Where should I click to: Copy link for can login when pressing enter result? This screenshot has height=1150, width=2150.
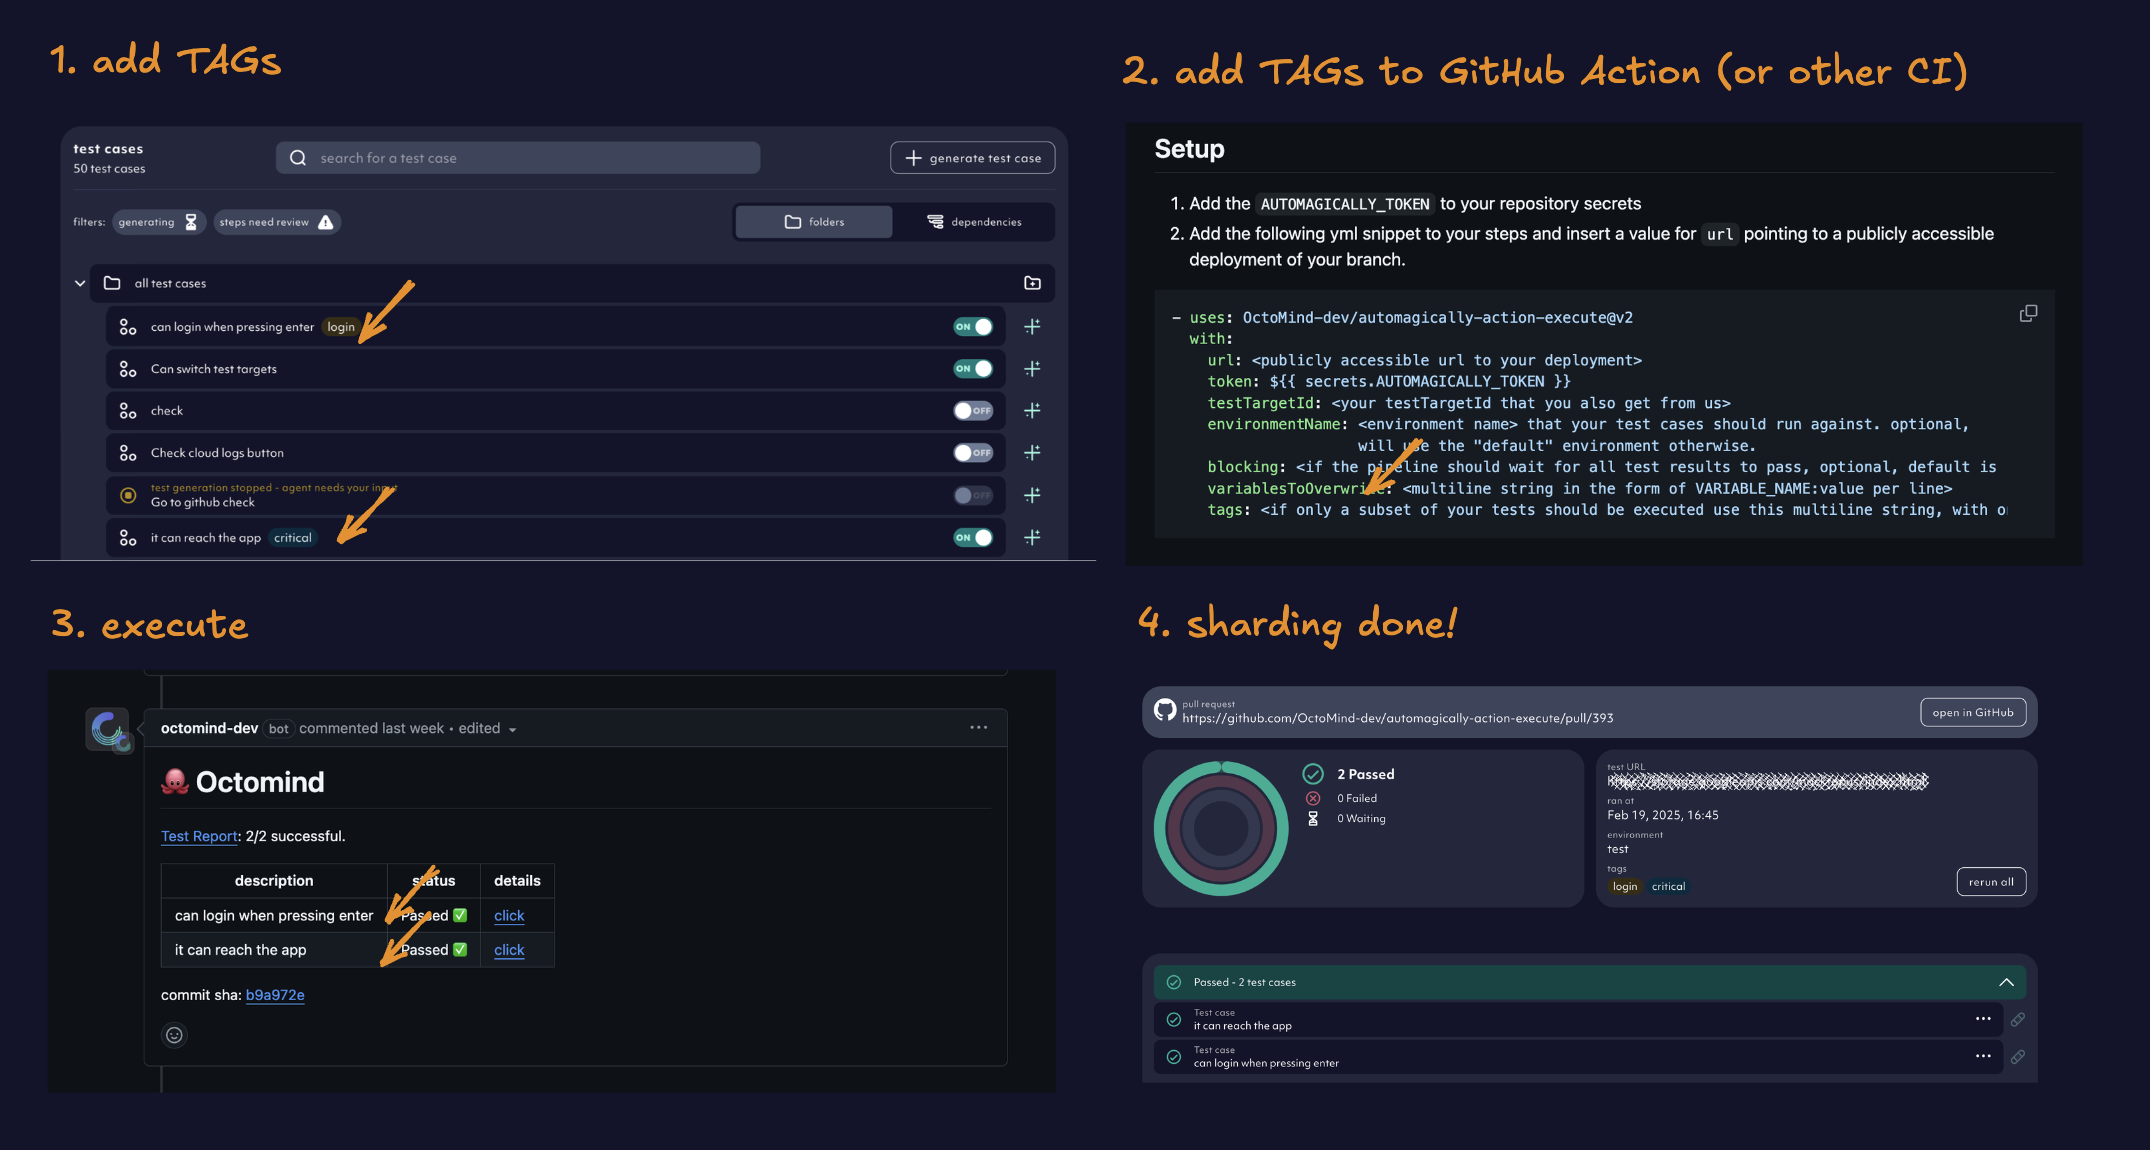coord(2018,1057)
